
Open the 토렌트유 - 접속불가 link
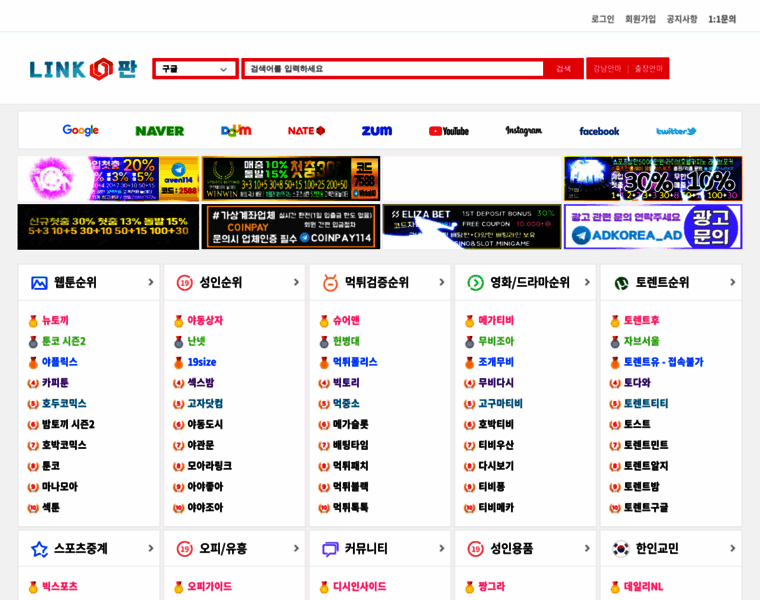[x=663, y=363]
